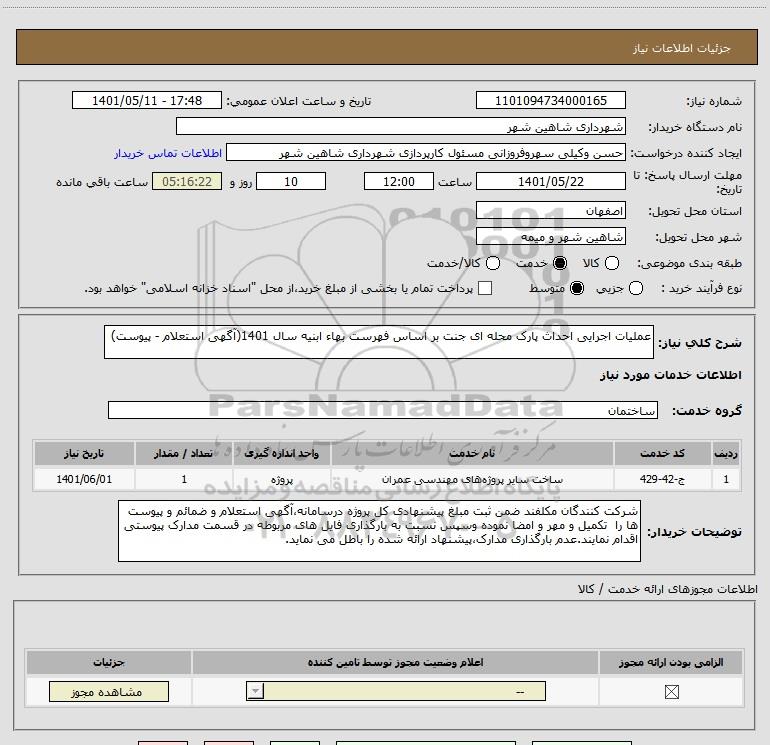The height and width of the screenshot is (745, 770).
Task: Click service code cell ج-42-429
Action: pos(662,479)
